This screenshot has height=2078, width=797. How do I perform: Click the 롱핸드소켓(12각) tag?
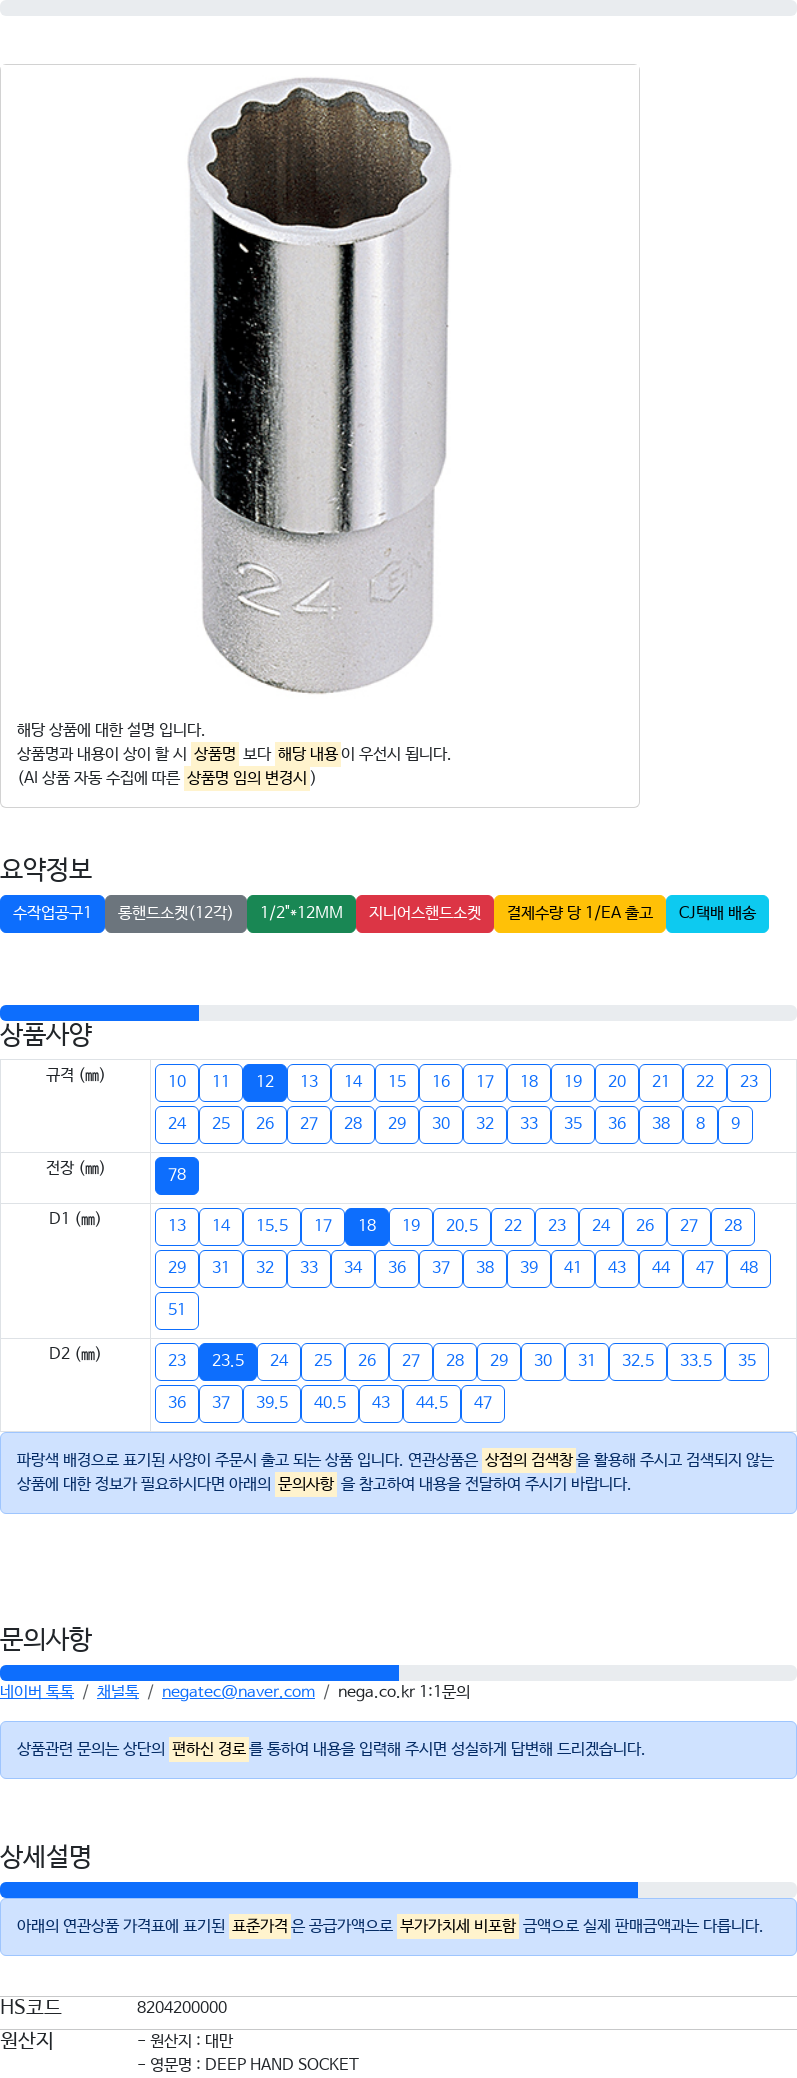click(x=176, y=913)
